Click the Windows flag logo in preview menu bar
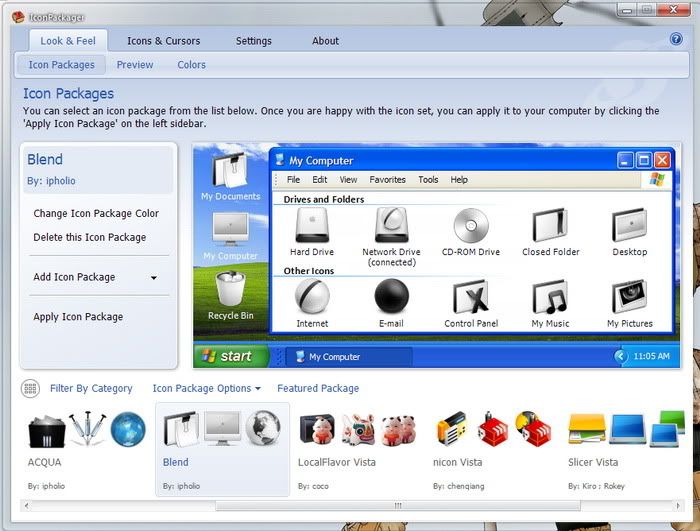This screenshot has height=531, width=700. (x=657, y=179)
